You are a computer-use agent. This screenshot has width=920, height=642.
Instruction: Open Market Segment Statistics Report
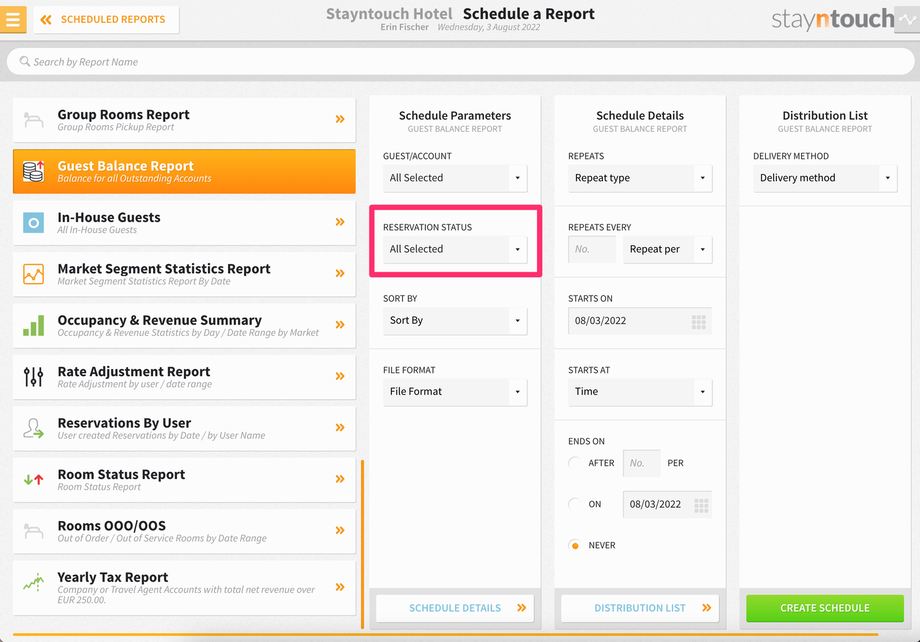point(184,274)
